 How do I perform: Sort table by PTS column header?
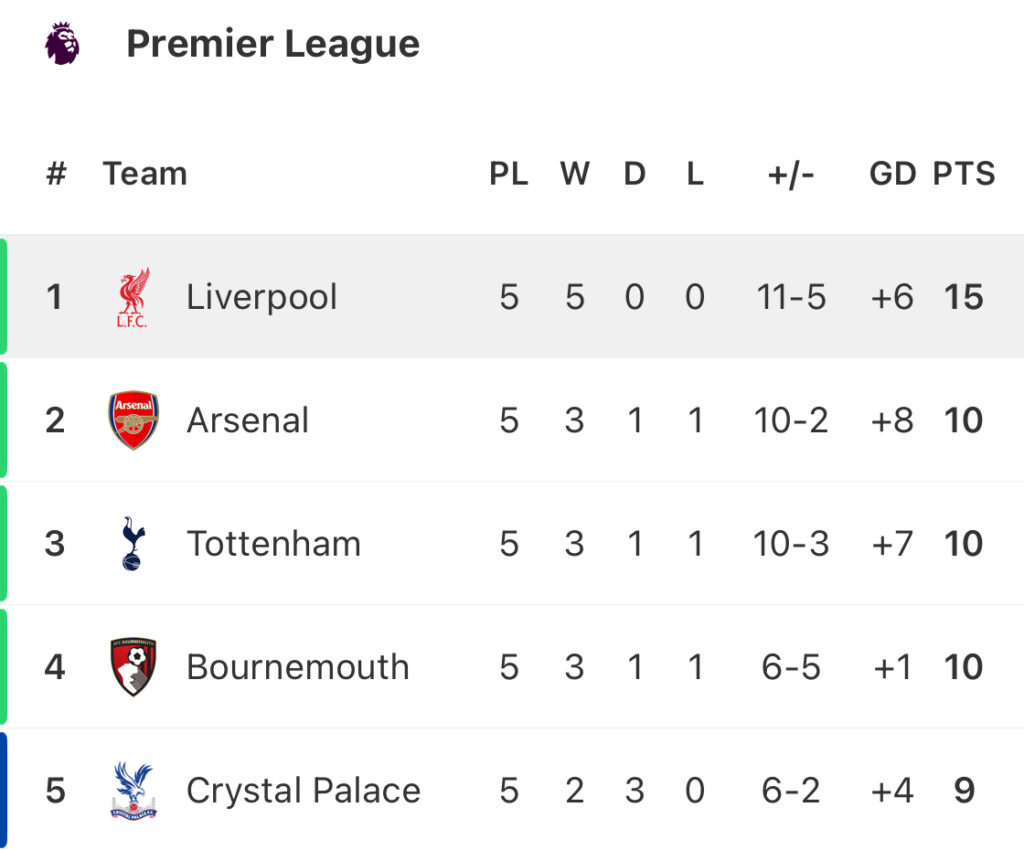click(963, 174)
